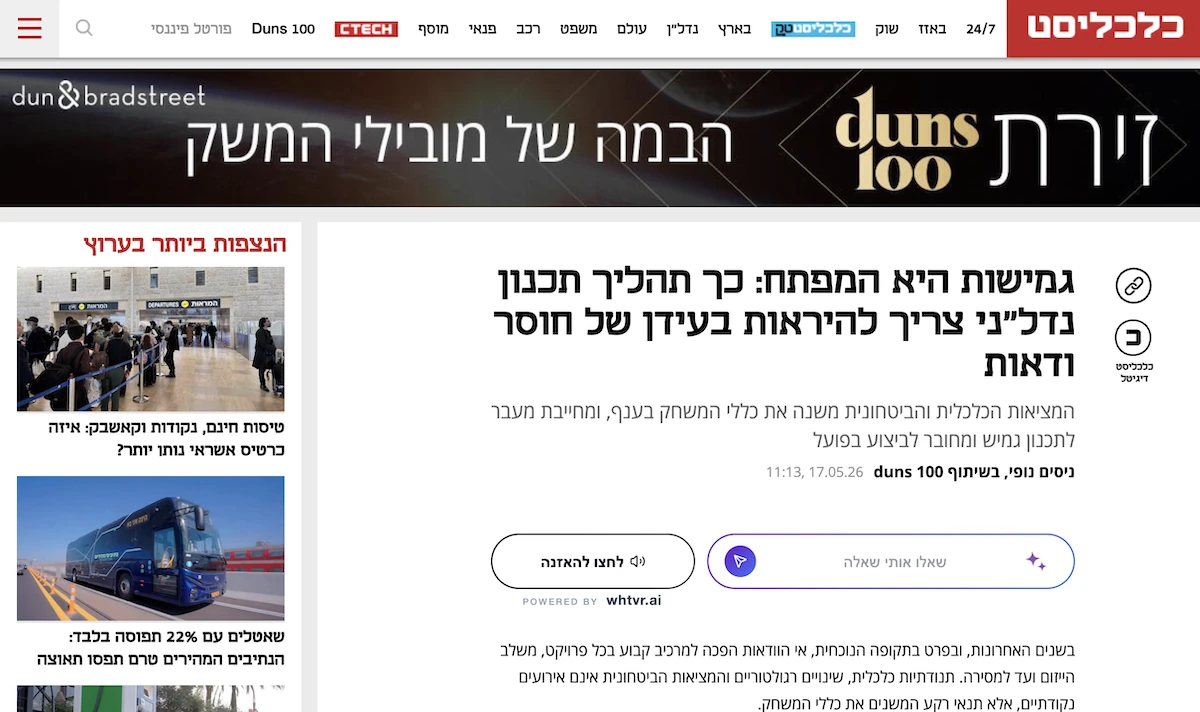Click the הנצפות ביותר בערוץ heading
Image resolution: width=1200 pixels, height=712 pixels.
(x=185, y=243)
